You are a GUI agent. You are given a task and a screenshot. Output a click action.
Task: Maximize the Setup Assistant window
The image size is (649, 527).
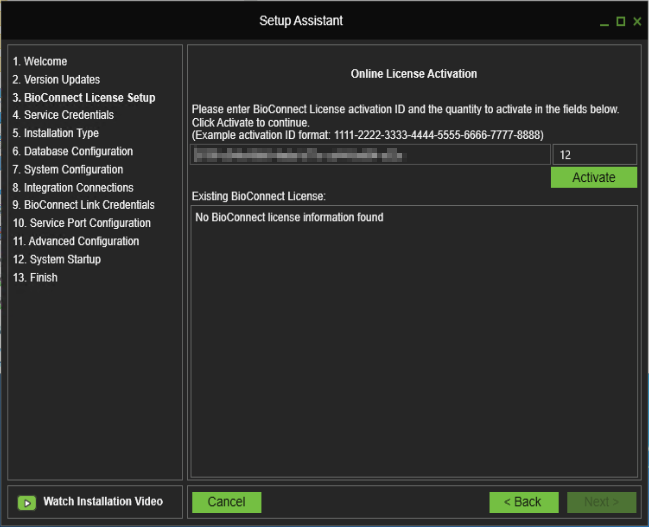click(x=620, y=21)
